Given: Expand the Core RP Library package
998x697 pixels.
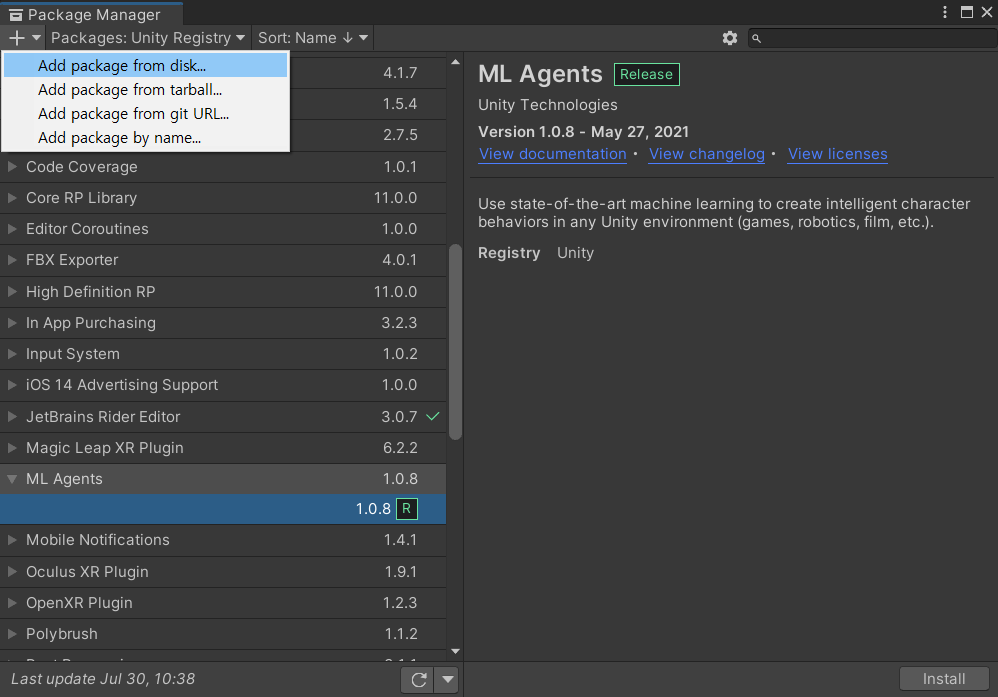Looking at the screenshot, I should [x=12, y=198].
